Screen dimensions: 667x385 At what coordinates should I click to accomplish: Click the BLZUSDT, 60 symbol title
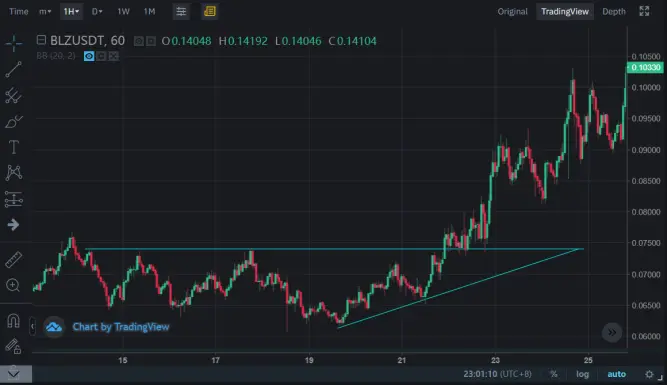pyautogui.click(x=87, y=41)
